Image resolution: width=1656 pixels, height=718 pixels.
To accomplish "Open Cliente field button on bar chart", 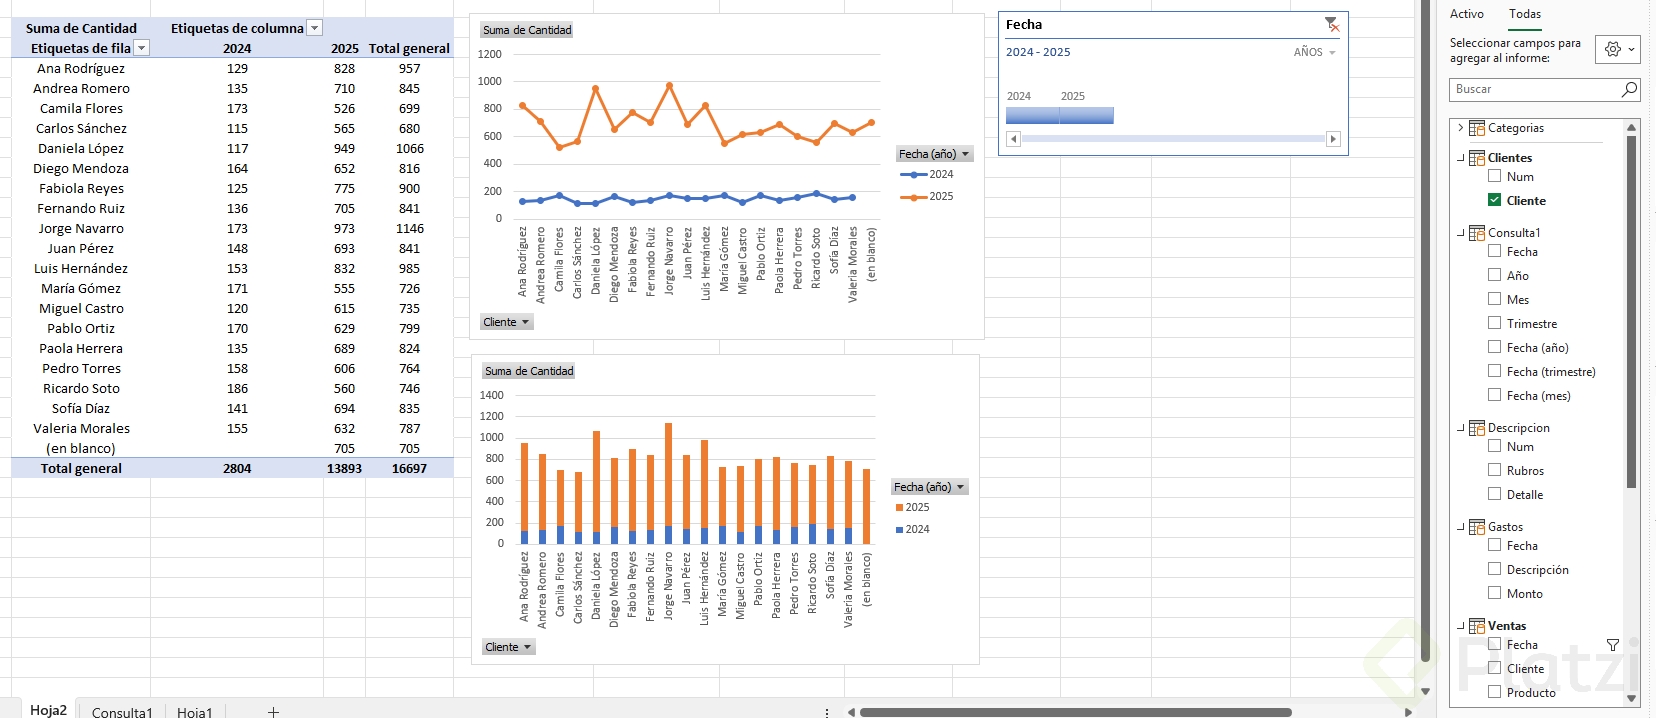I will 508,647.
